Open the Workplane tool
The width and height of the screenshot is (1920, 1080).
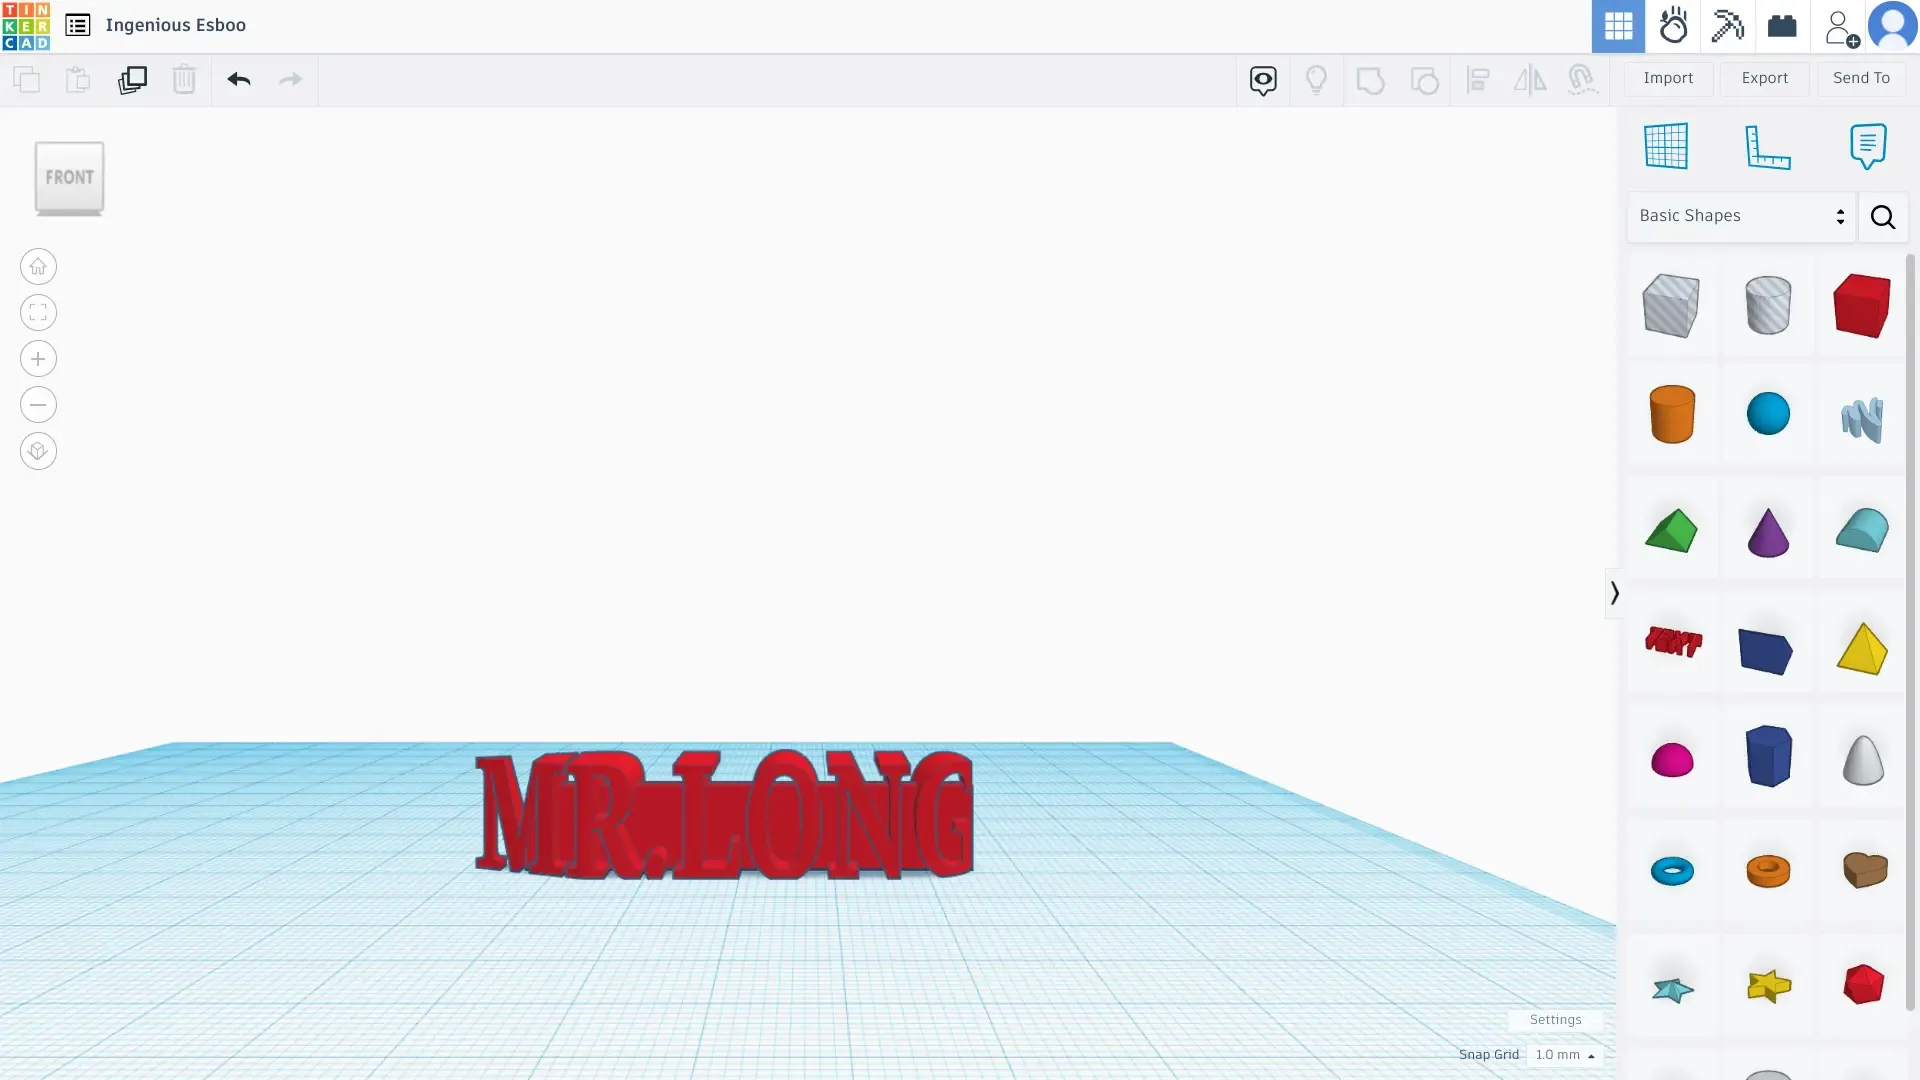tap(1667, 145)
